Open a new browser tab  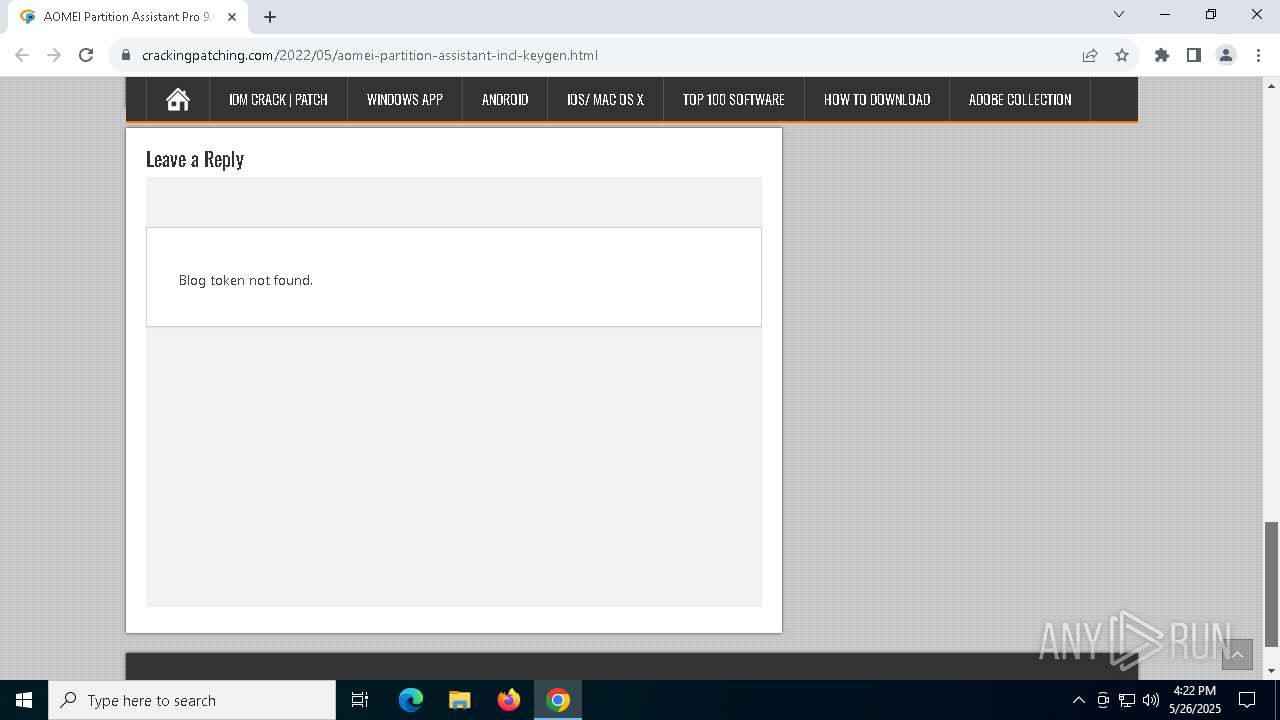[270, 17]
